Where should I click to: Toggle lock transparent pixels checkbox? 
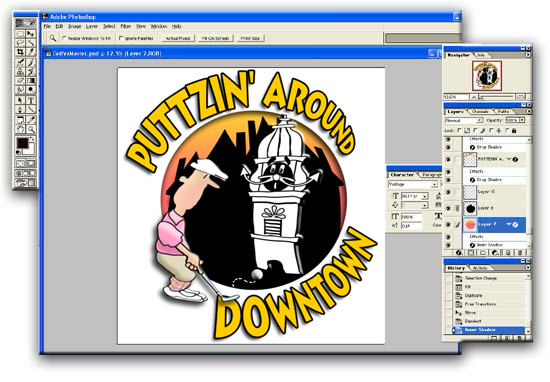pyautogui.click(x=459, y=130)
